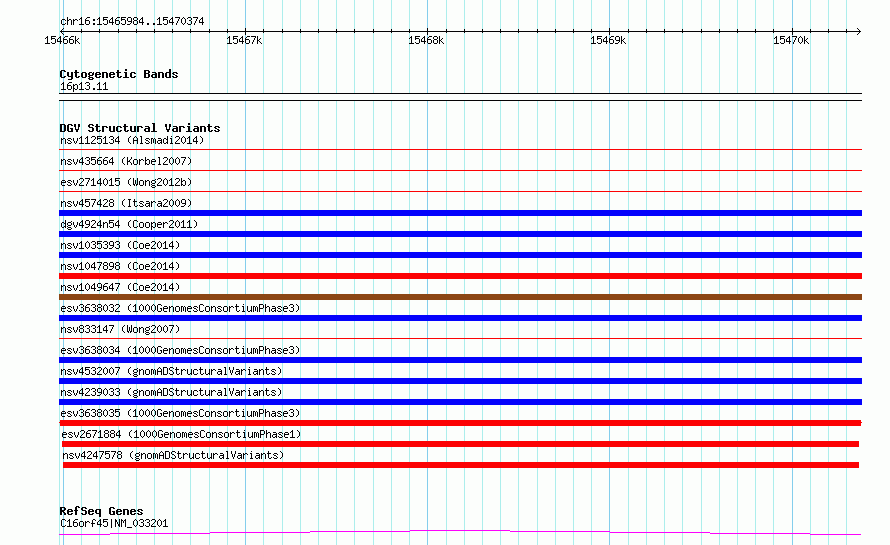Screen dimensions: 890x545
Task: Click the brown bar under nsv1049647
Action: [x=460, y=297]
